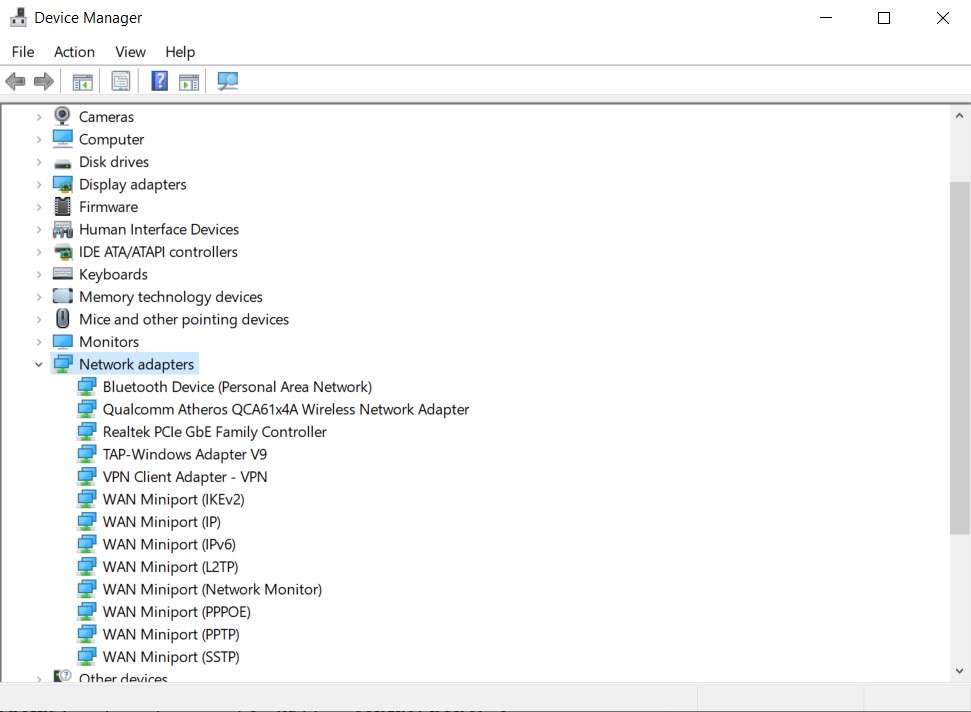
Task: Open the File menu
Action: click(x=23, y=52)
